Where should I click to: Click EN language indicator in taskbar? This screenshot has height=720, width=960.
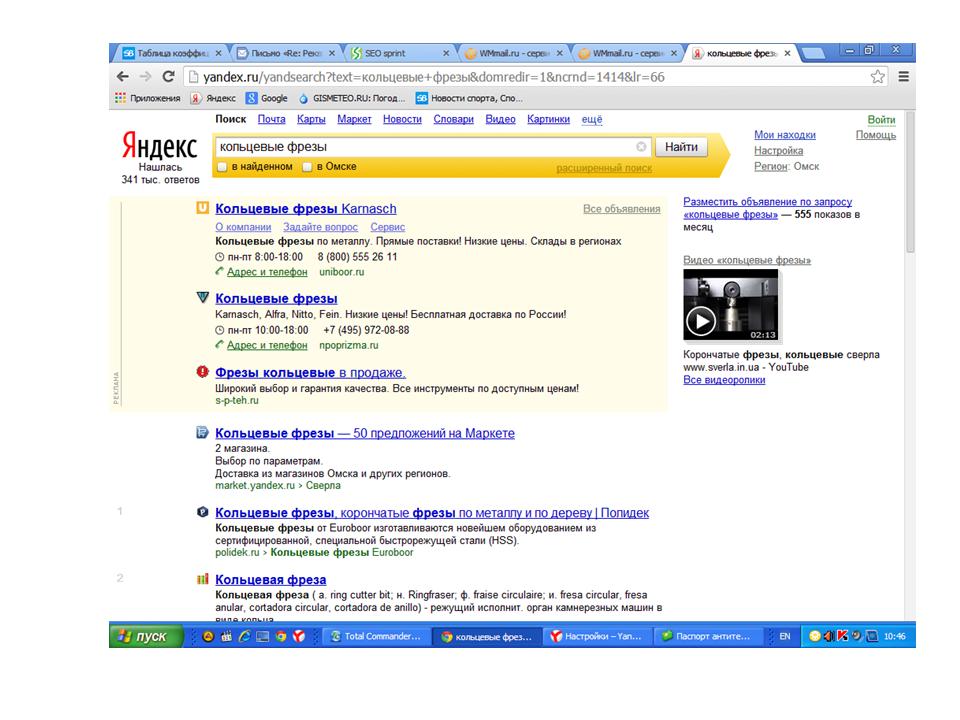(784, 636)
